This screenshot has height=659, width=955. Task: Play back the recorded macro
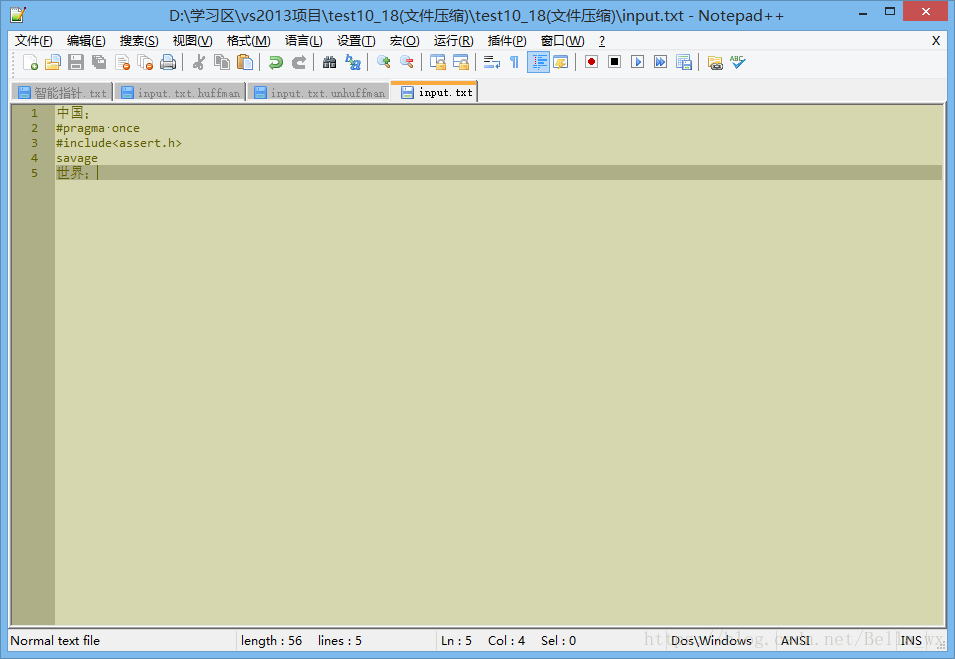(637, 62)
